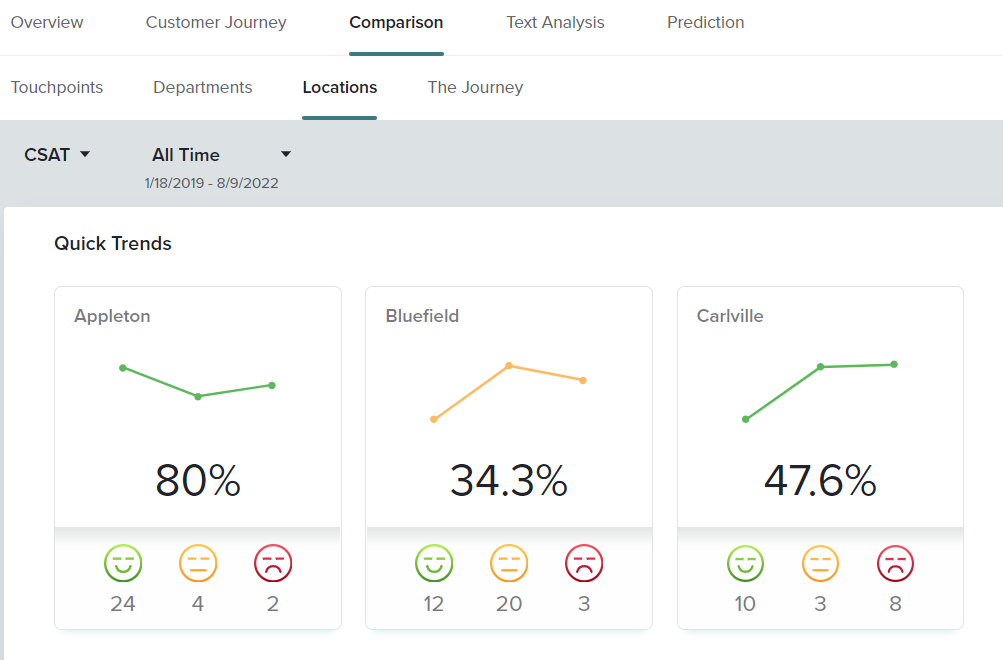Select Bluefield's orange neutral face icon
This screenshot has height=660, width=1003.
(509, 564)
